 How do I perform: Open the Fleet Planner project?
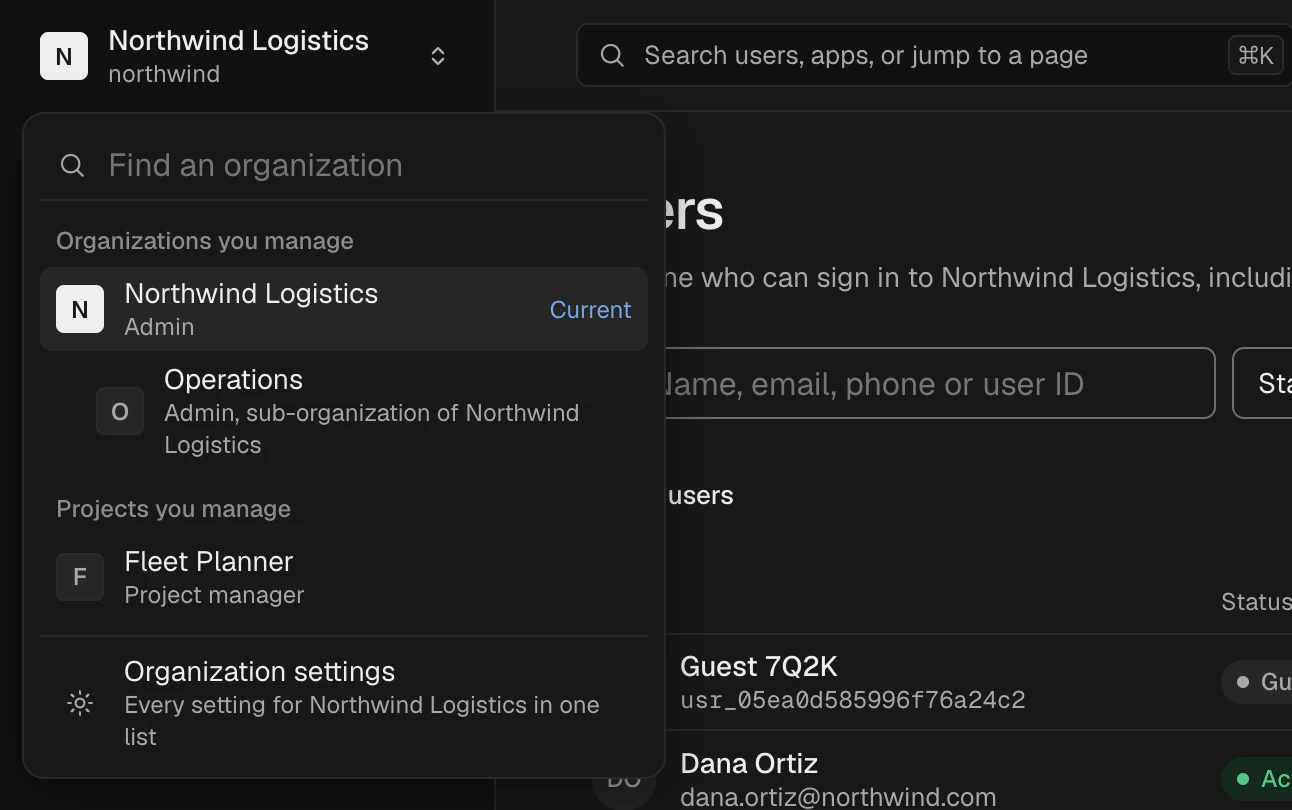(344, 577)
